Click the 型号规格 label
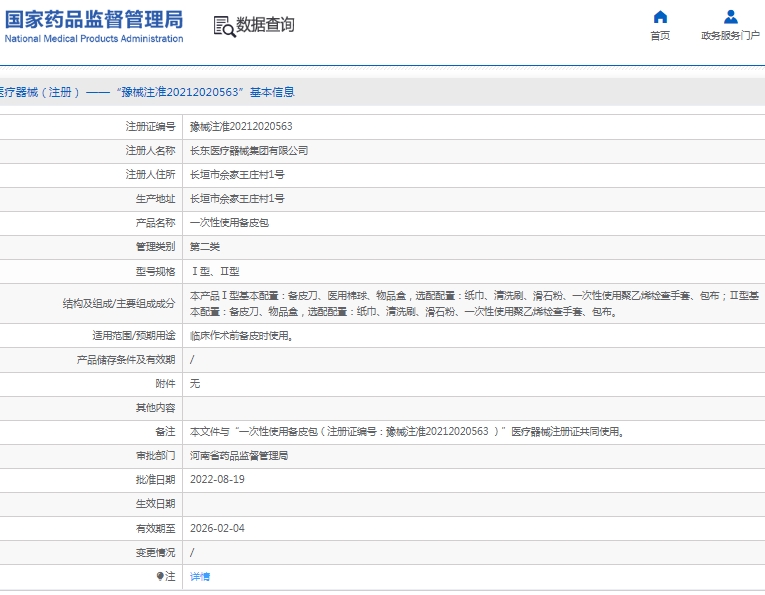The height and width of the screenshot is (595, 765). pos(155,272)
